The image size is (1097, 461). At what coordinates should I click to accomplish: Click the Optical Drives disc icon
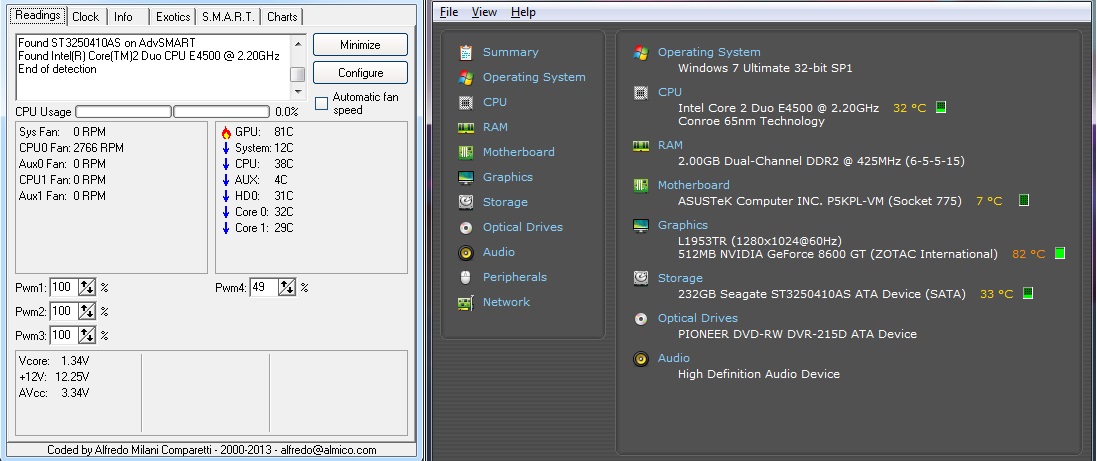pos(465,227)
